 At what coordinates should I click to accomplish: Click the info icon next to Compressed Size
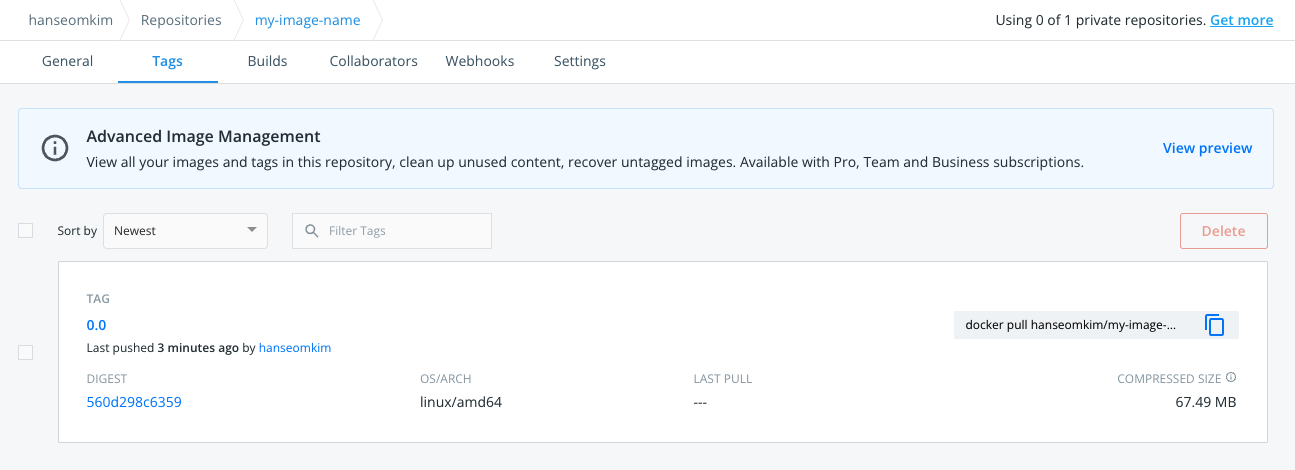(x=1231, y=378)
